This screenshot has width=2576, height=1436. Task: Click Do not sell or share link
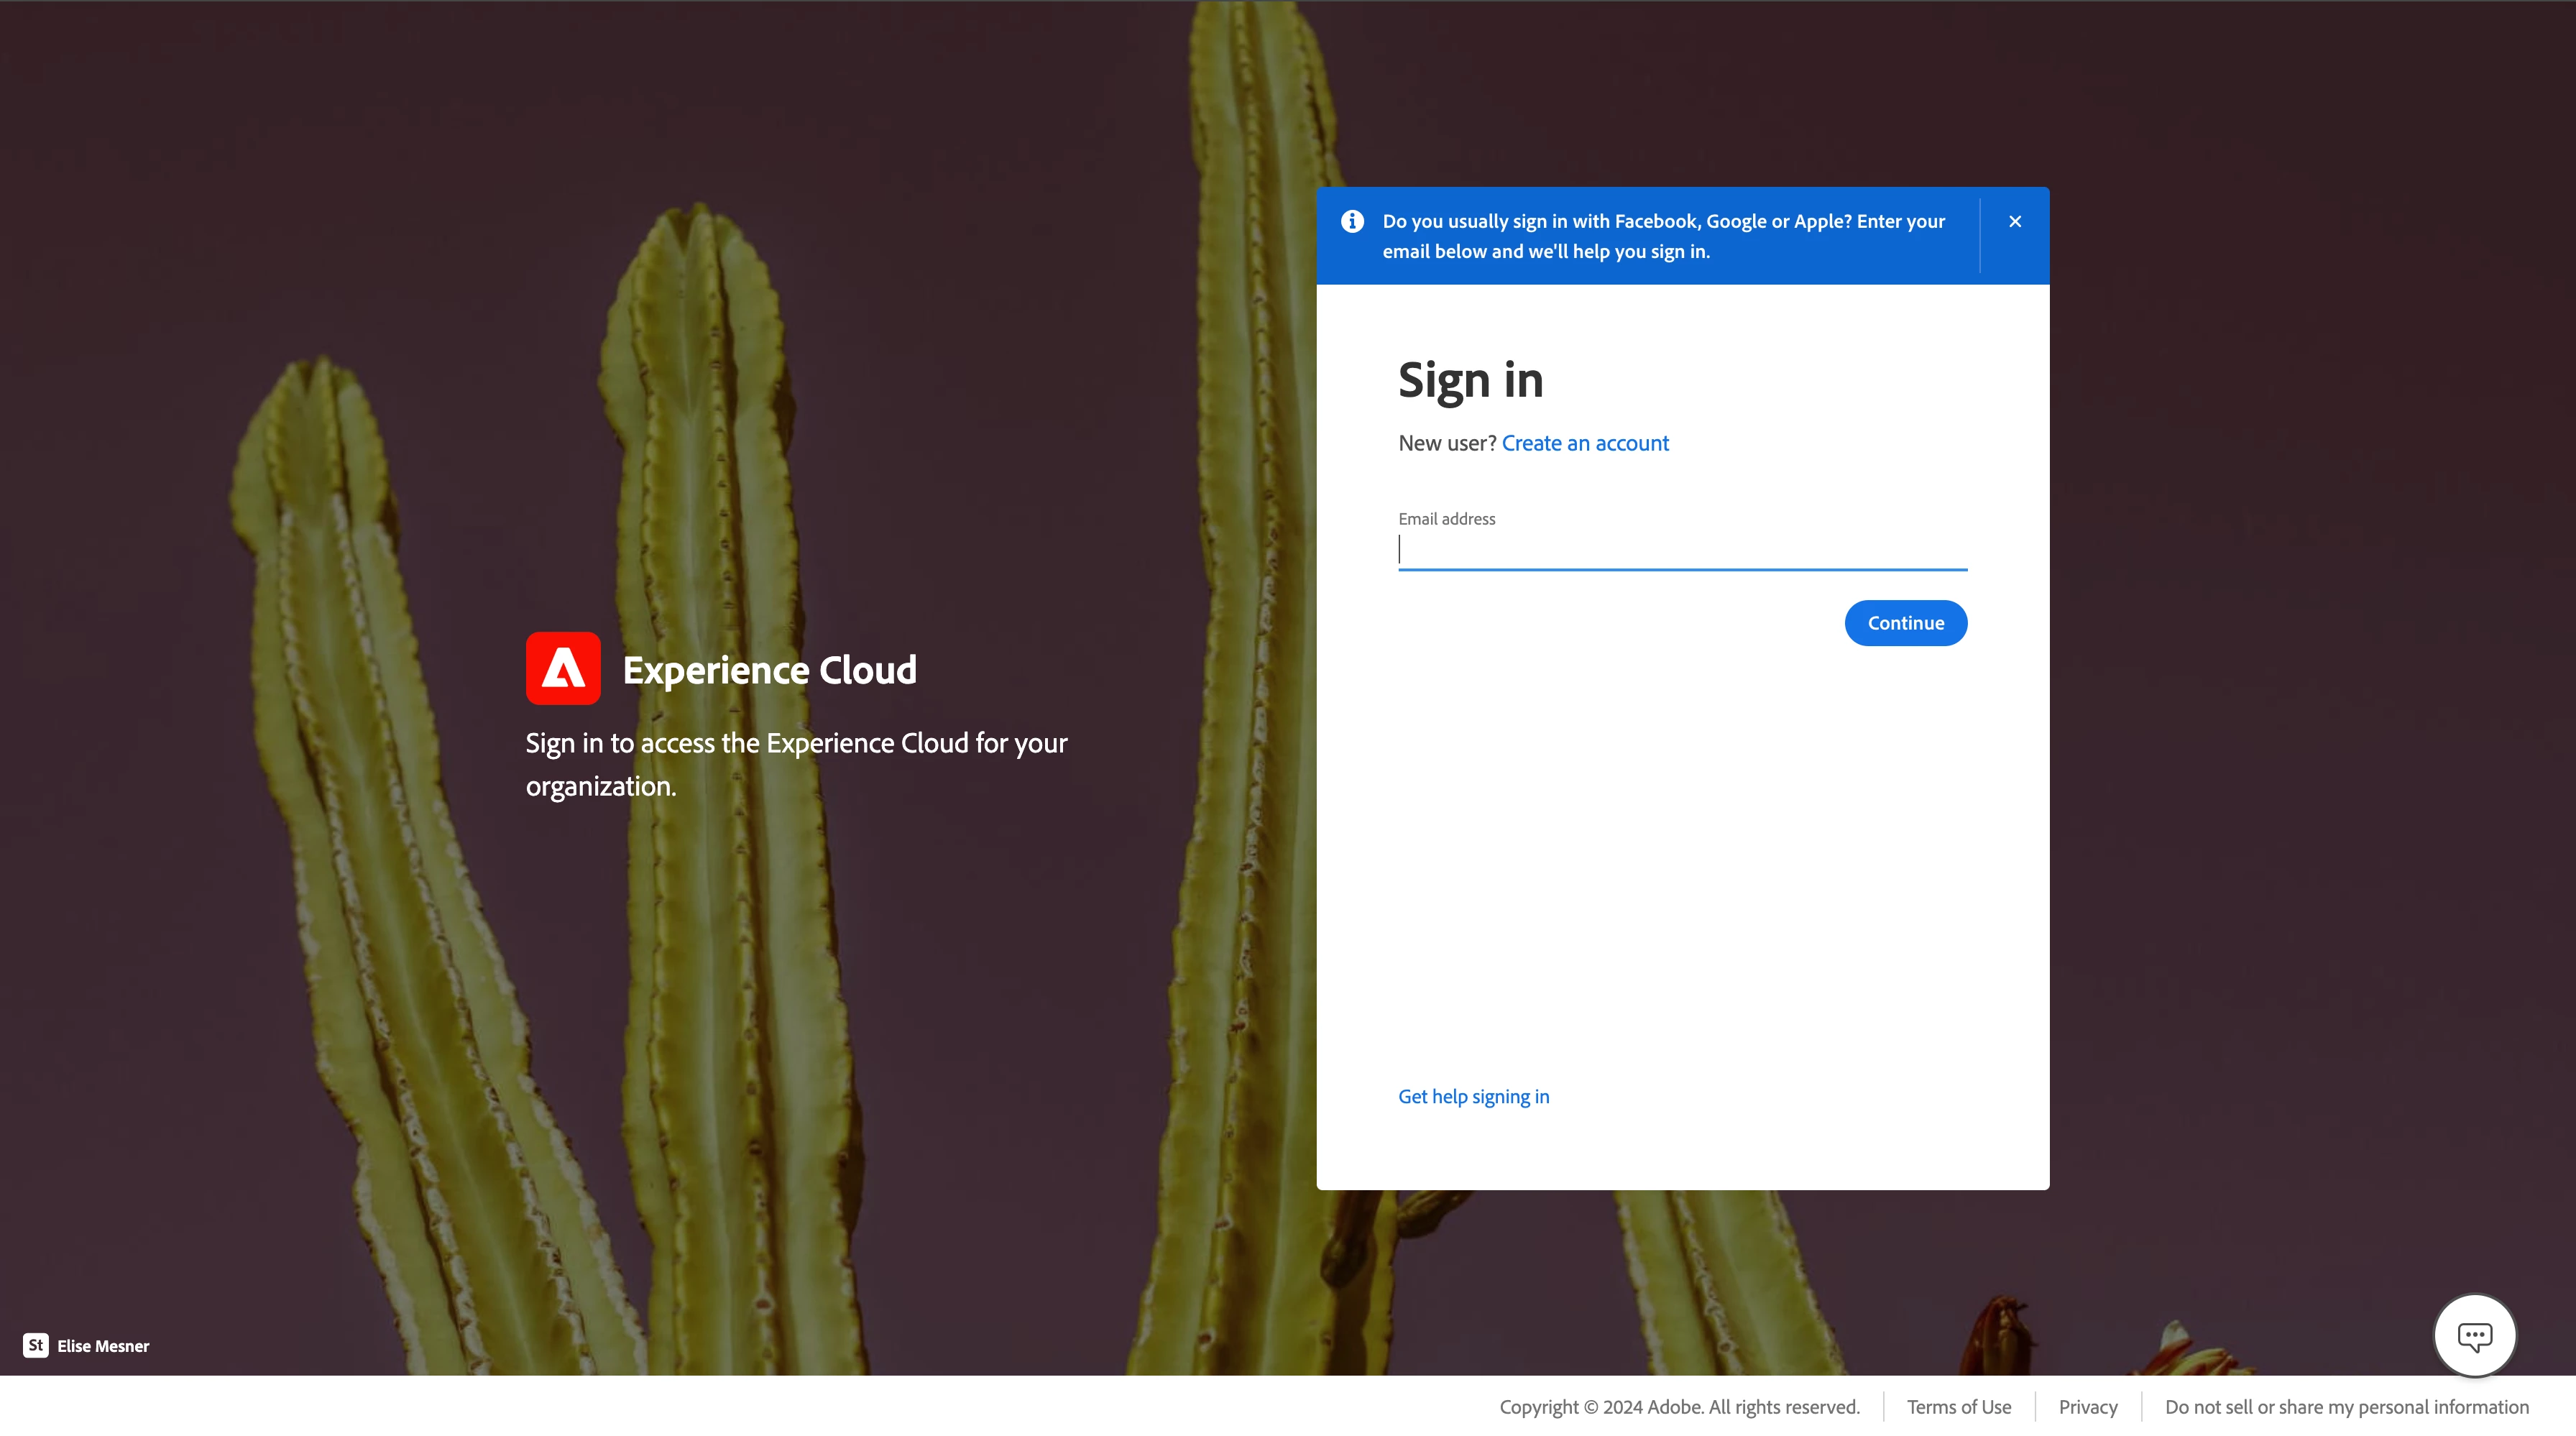point(2346,1406)
